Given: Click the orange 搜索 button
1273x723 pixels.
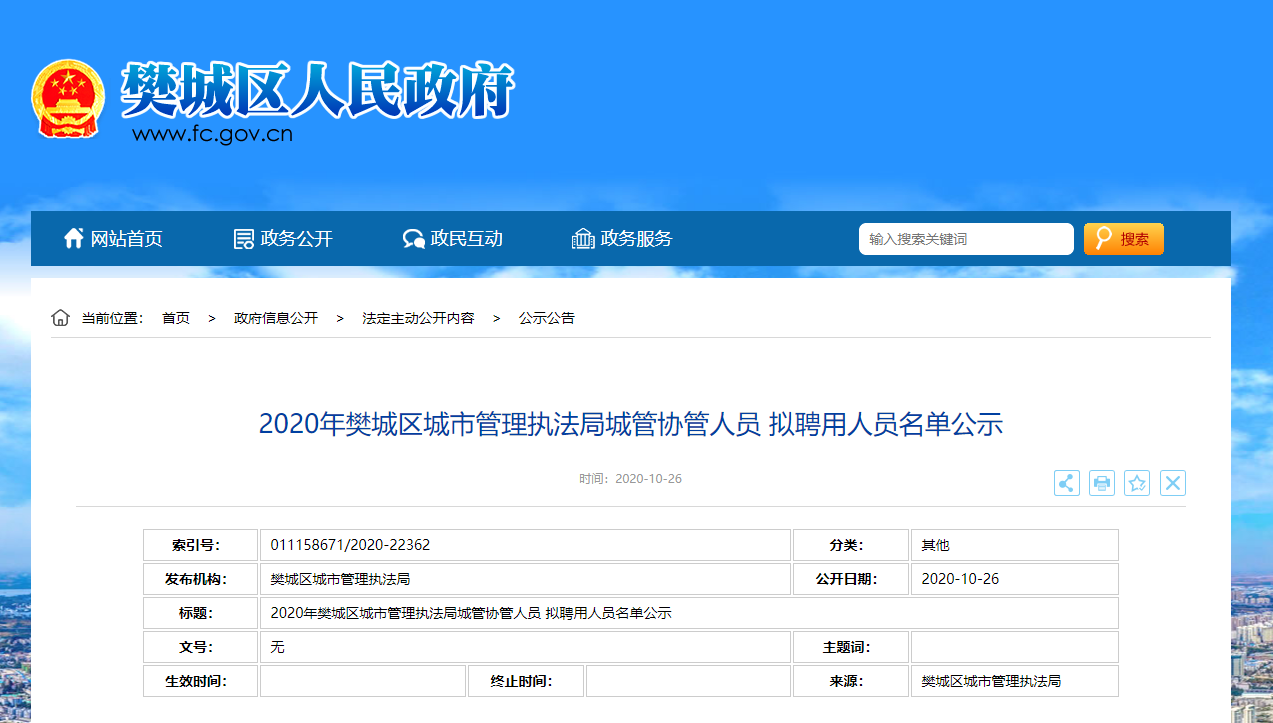Looking at the screenshot, I should [x=1124, y=239].
